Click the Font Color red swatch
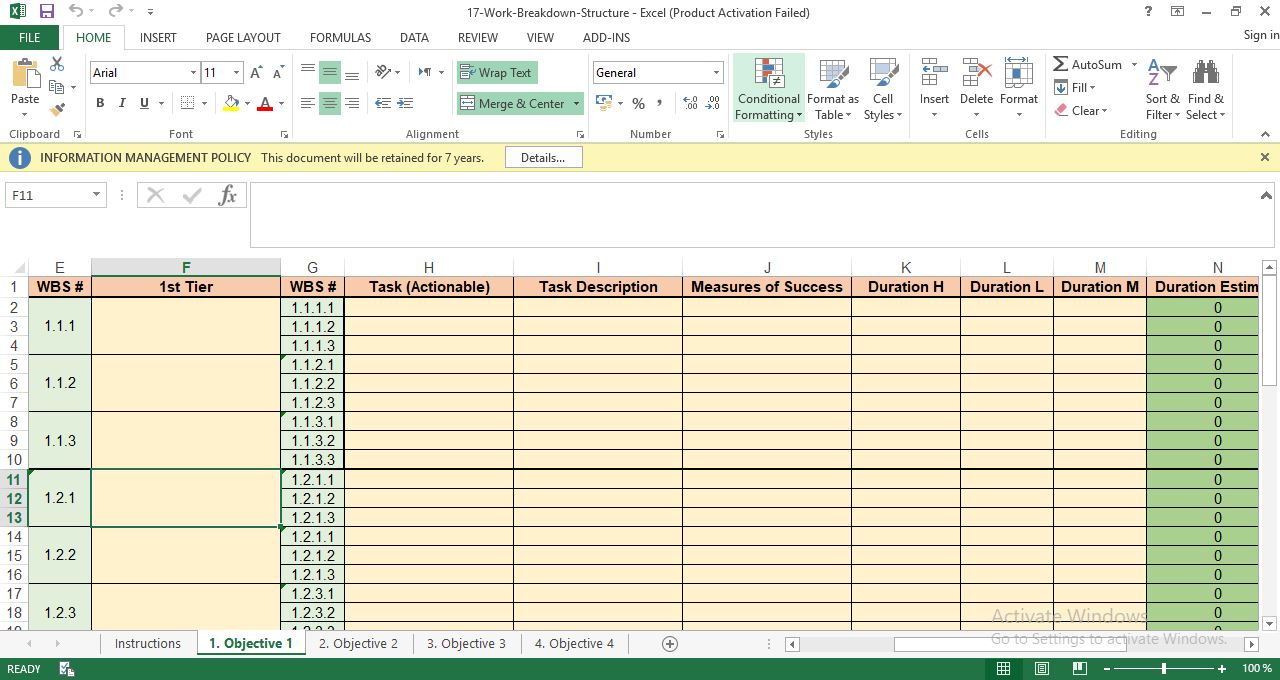The width and height of the screenshot is (1280, 680). click(265, 103)
